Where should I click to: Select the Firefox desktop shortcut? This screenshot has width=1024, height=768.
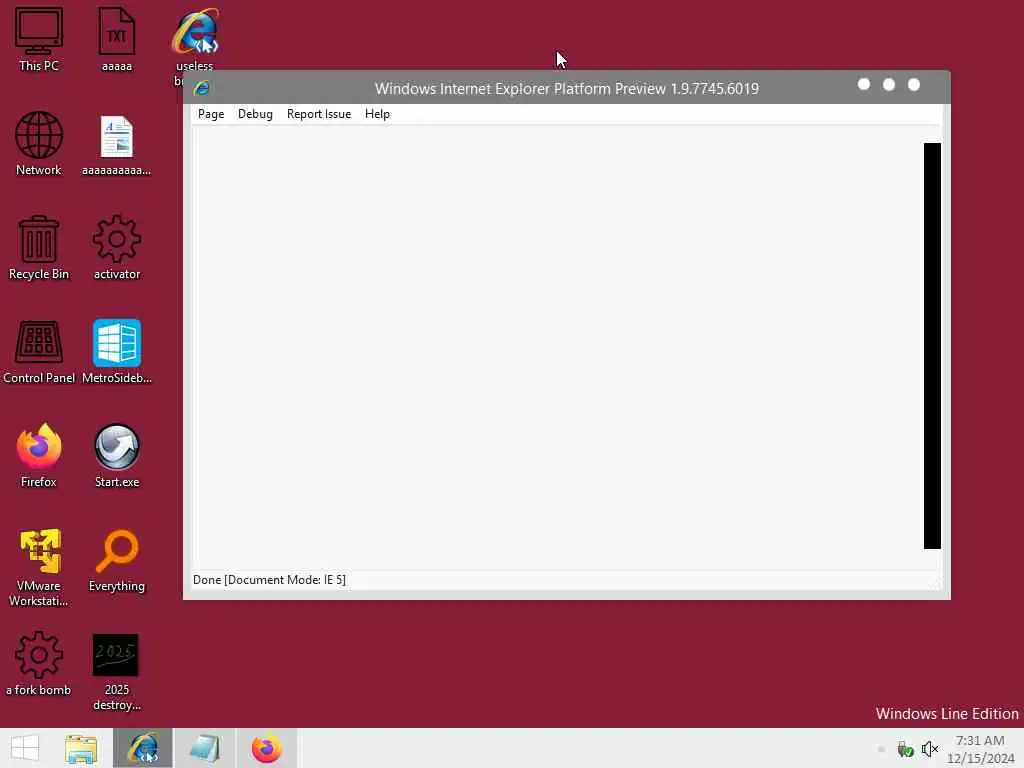coord(39,455)
